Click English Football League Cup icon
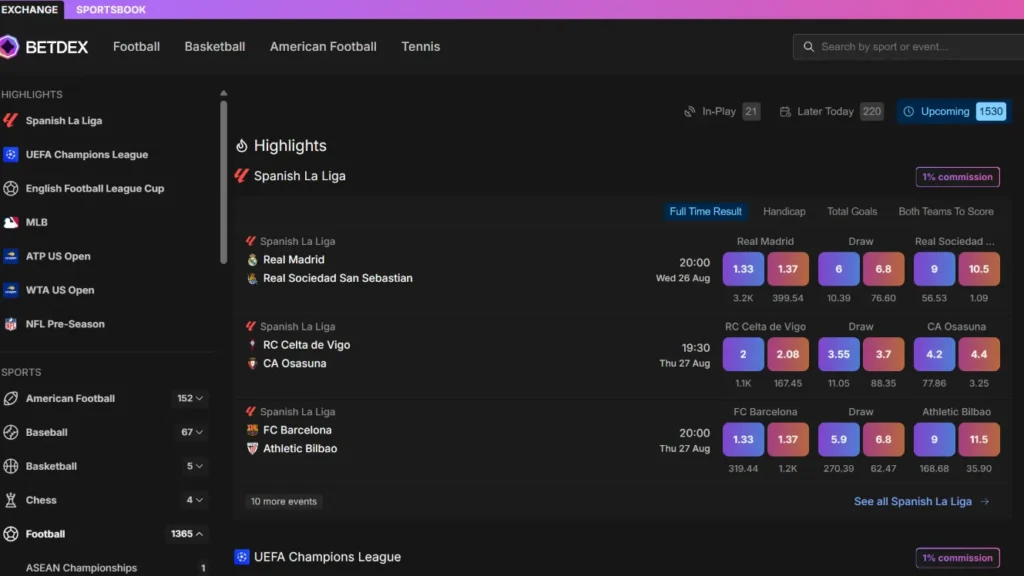1024x576 pixels. coord(10,188)
